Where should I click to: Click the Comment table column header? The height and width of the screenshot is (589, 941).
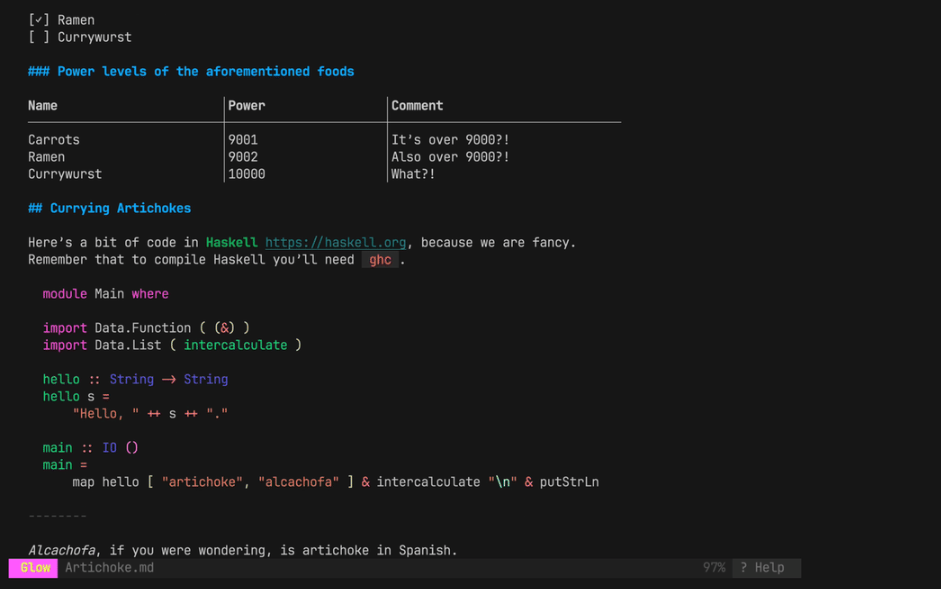tap(417, 105)
